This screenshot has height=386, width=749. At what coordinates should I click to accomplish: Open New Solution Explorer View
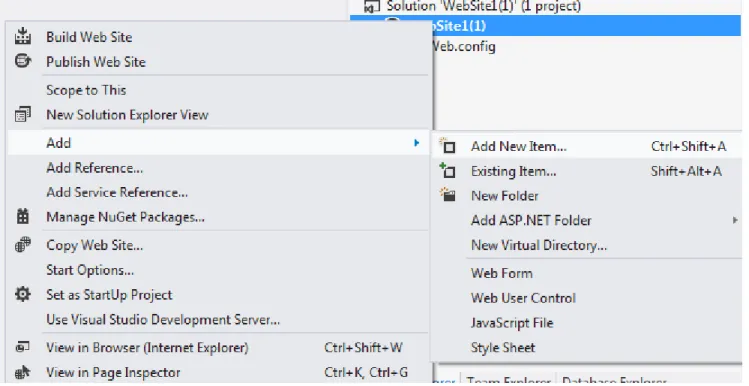coord(128,115)
